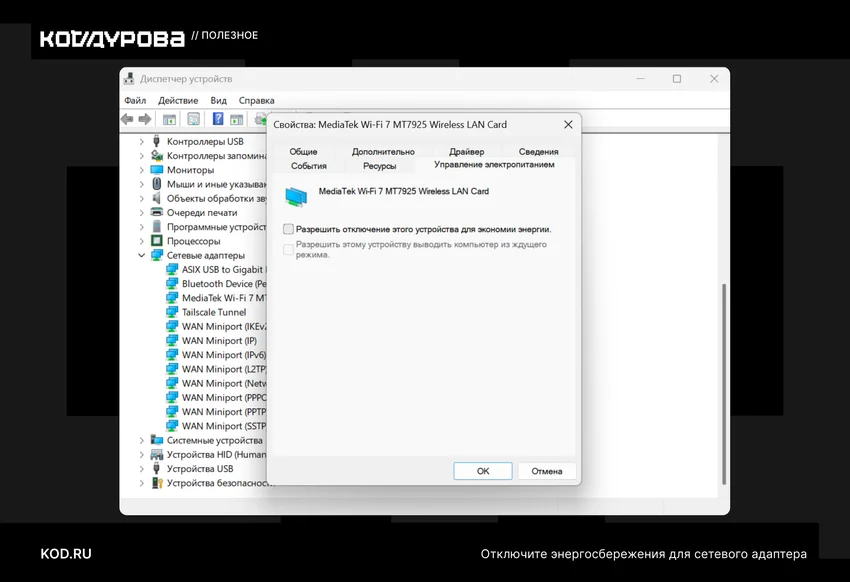Expand Мыши и иные указывающие category
This screenshot has width=850, height=582.
pyautogui.click(x=141, y=184)
